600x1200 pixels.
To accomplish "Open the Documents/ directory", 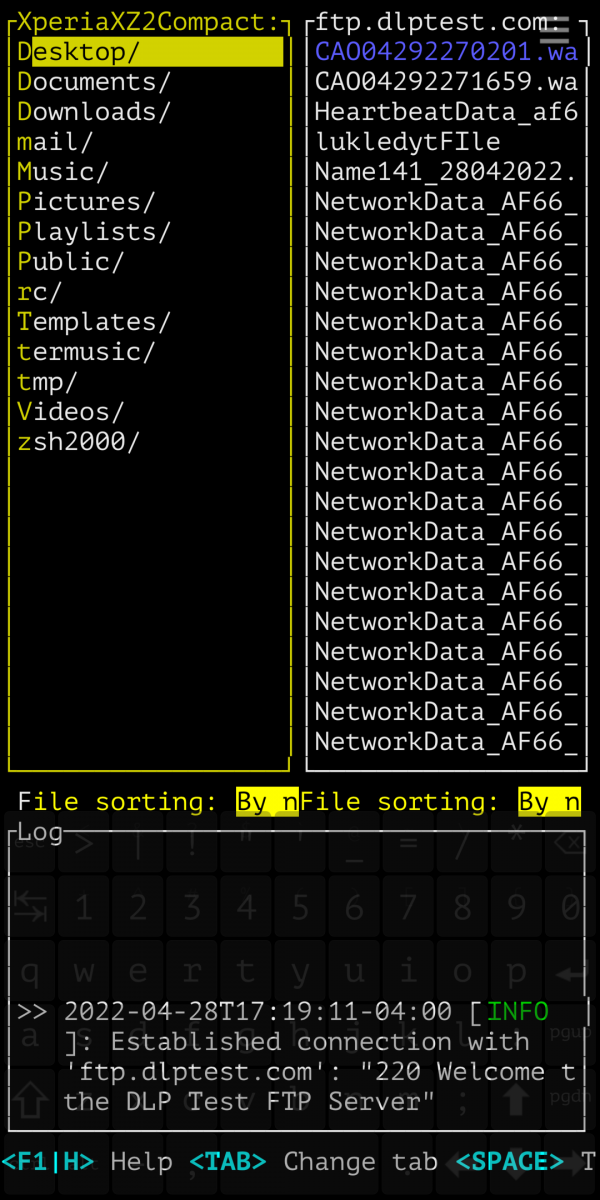I will (x=94, y=82).
